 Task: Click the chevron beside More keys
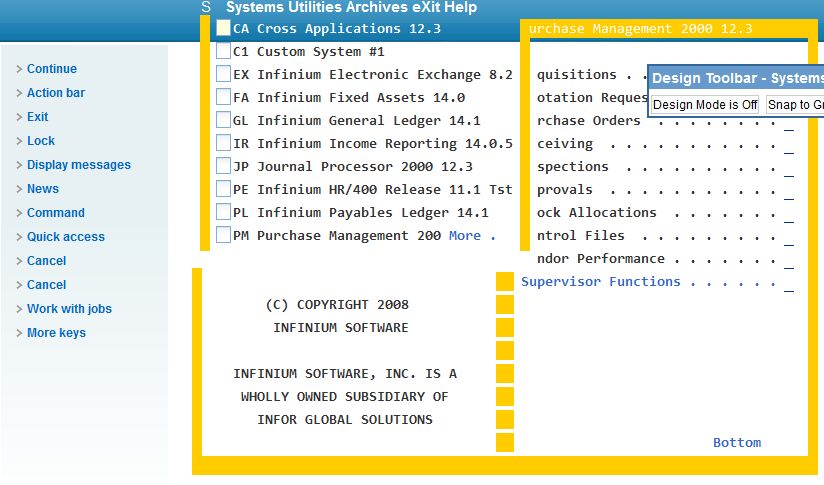point(19,333)
